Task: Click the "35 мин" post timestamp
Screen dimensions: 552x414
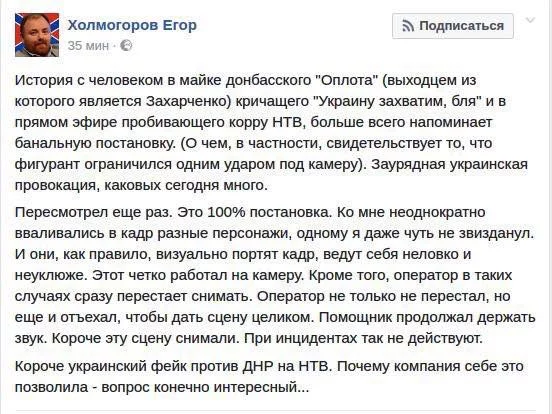Action: pyautogui.click(x=88, y=46)
